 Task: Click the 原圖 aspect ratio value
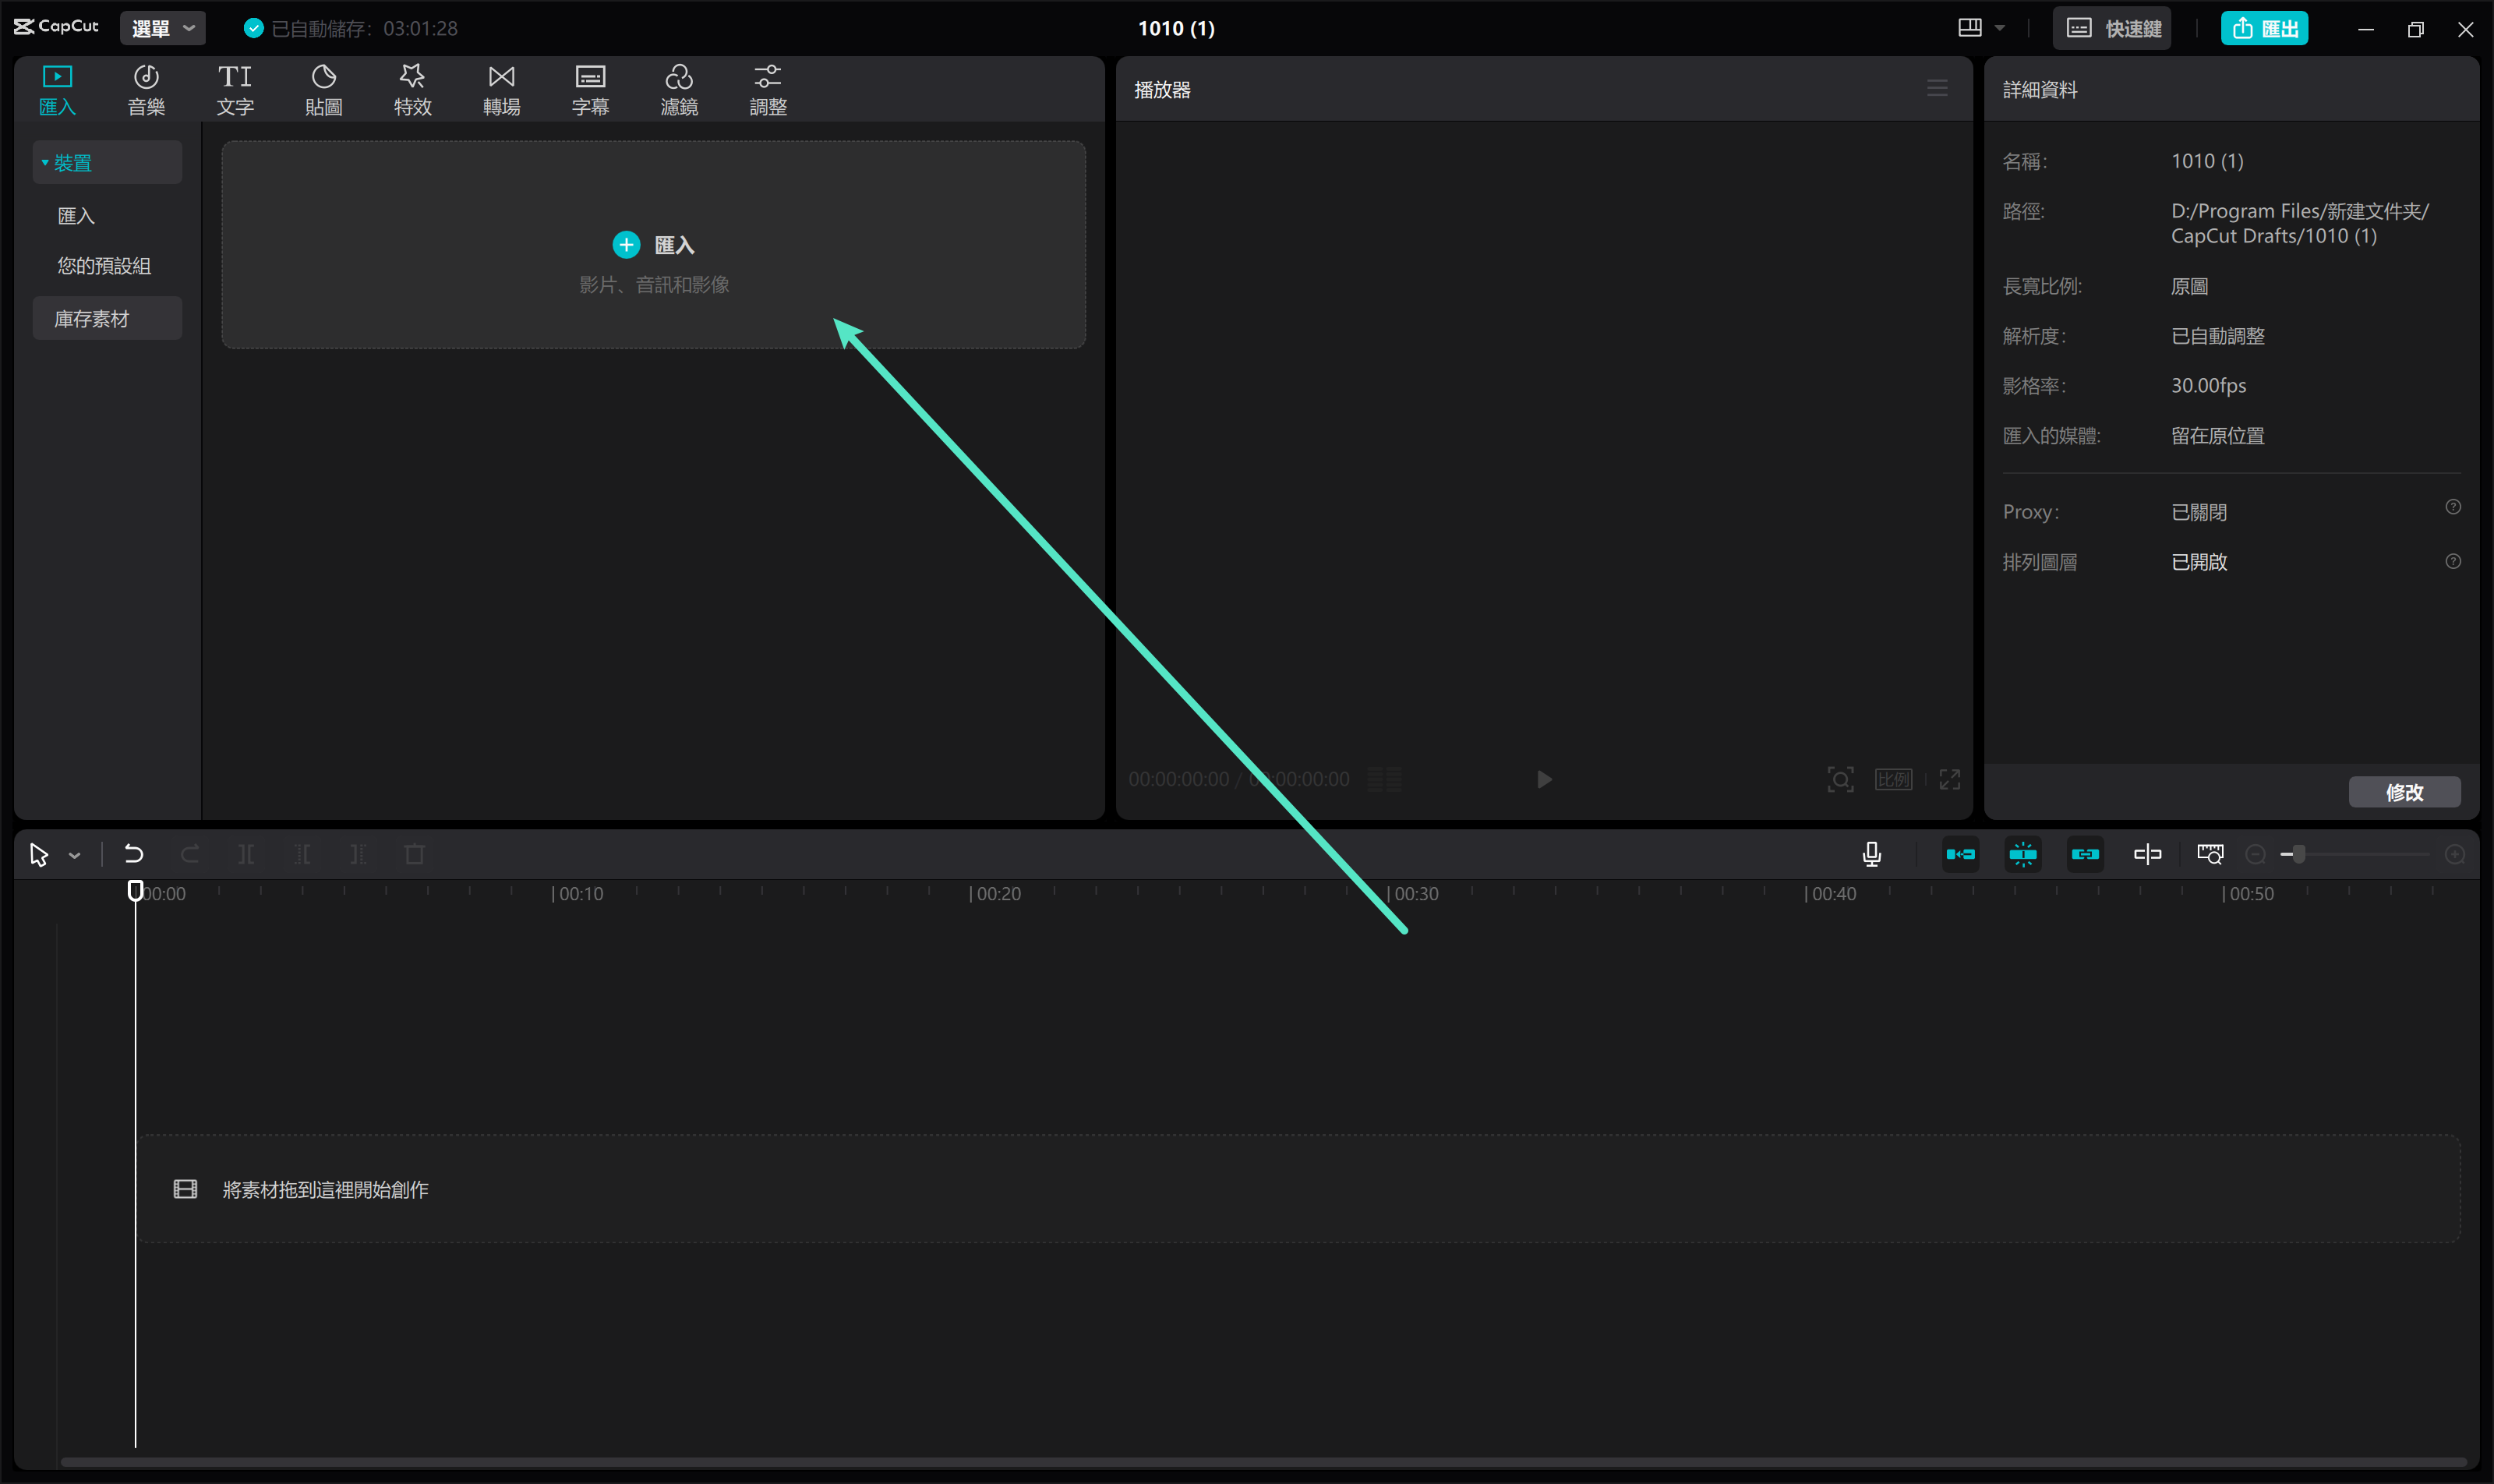[2189, 287]
